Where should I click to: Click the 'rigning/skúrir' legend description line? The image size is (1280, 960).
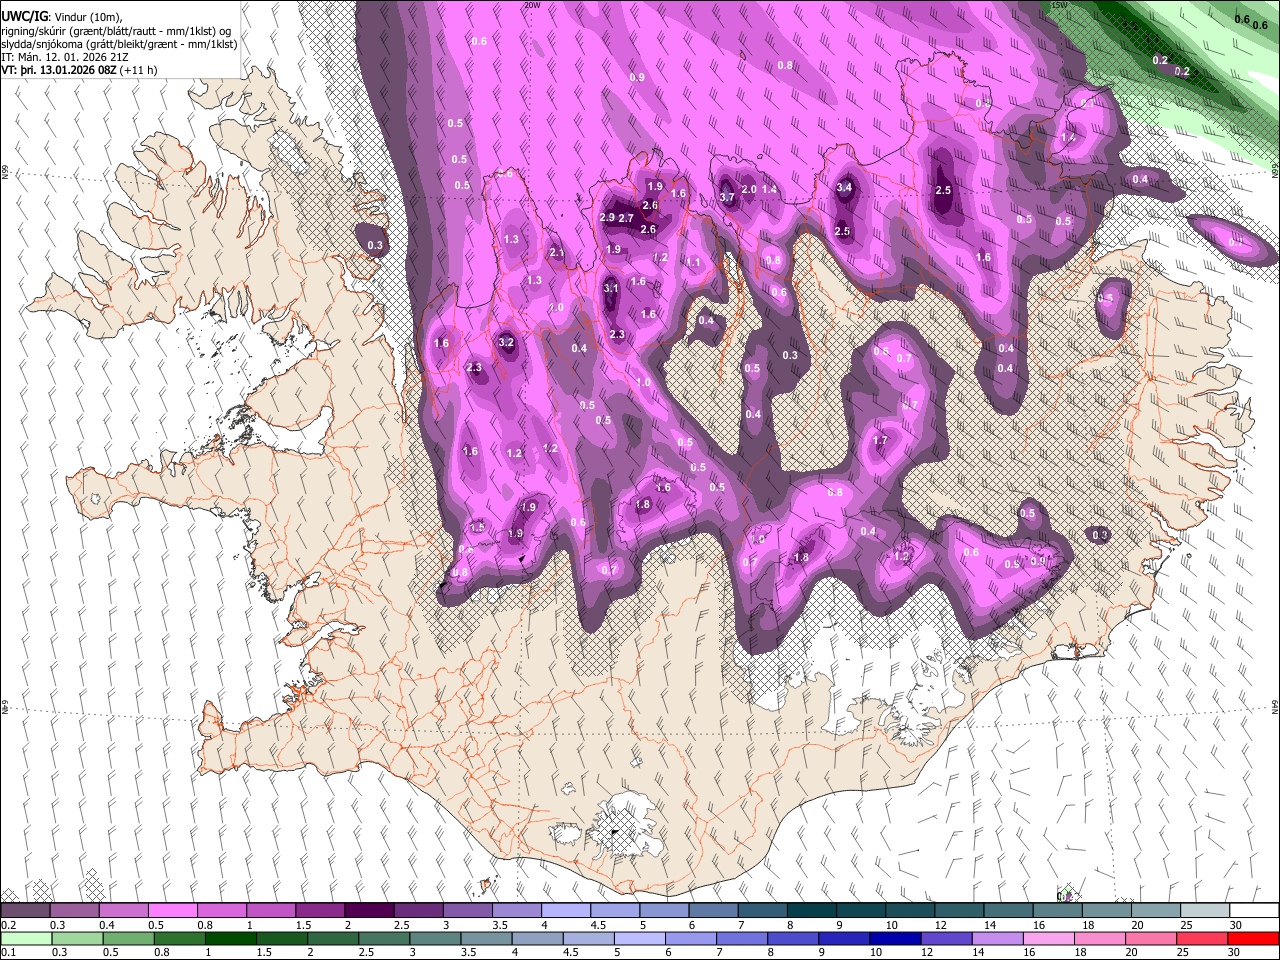pyautogui.click(x=116, y=30)
